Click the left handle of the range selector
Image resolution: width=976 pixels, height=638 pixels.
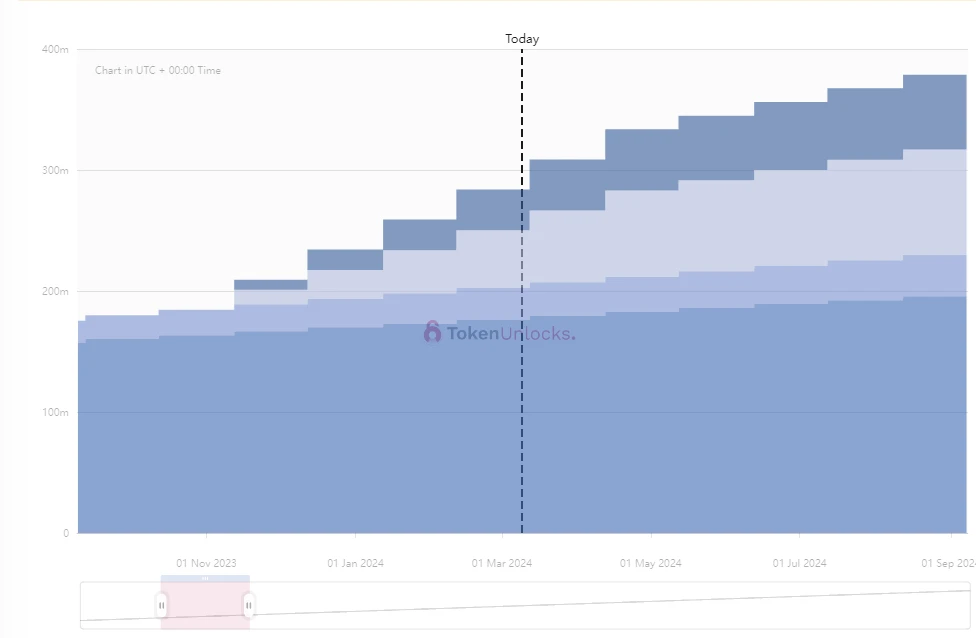tap(161, 605)
